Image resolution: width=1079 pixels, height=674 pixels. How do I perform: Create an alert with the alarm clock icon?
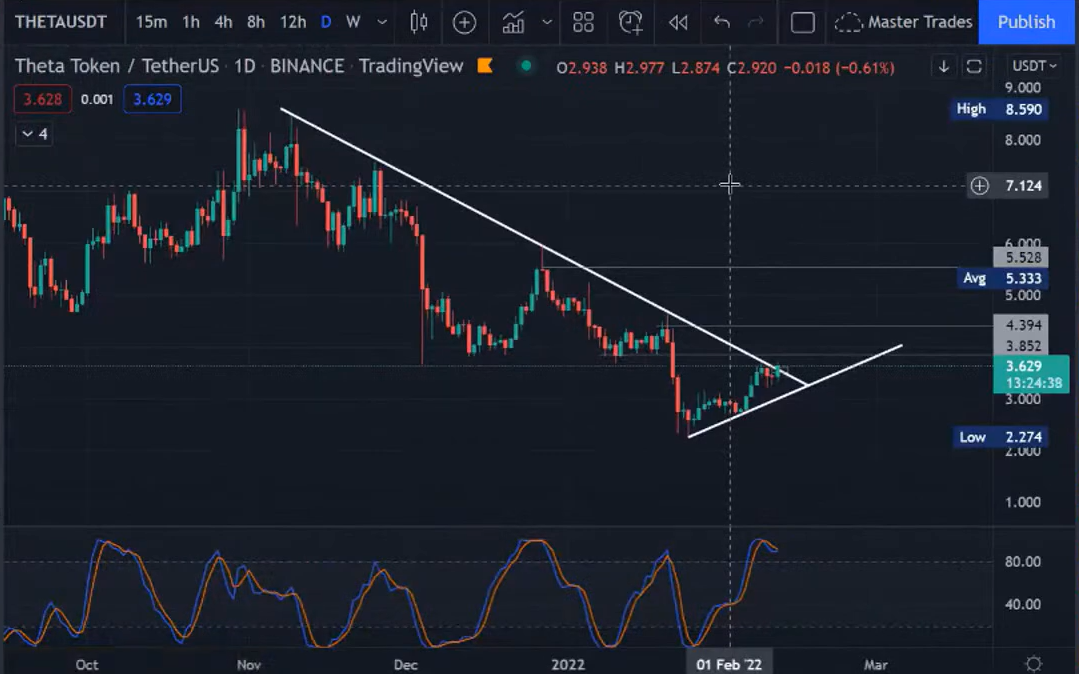click(630, 22)
